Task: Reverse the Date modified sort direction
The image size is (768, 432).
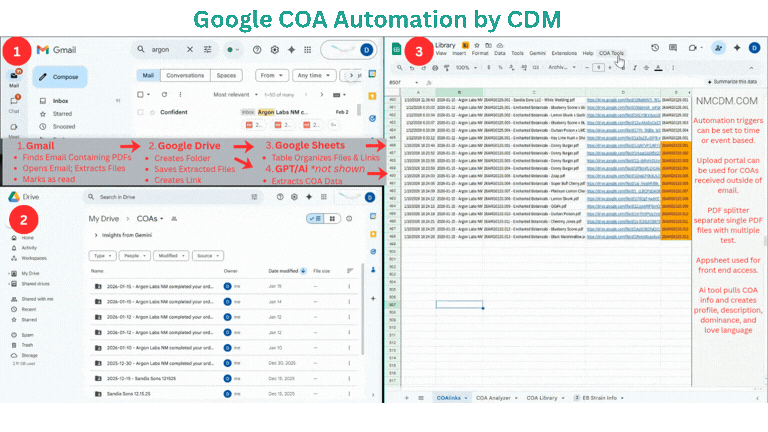Action: tap(303, 271)
